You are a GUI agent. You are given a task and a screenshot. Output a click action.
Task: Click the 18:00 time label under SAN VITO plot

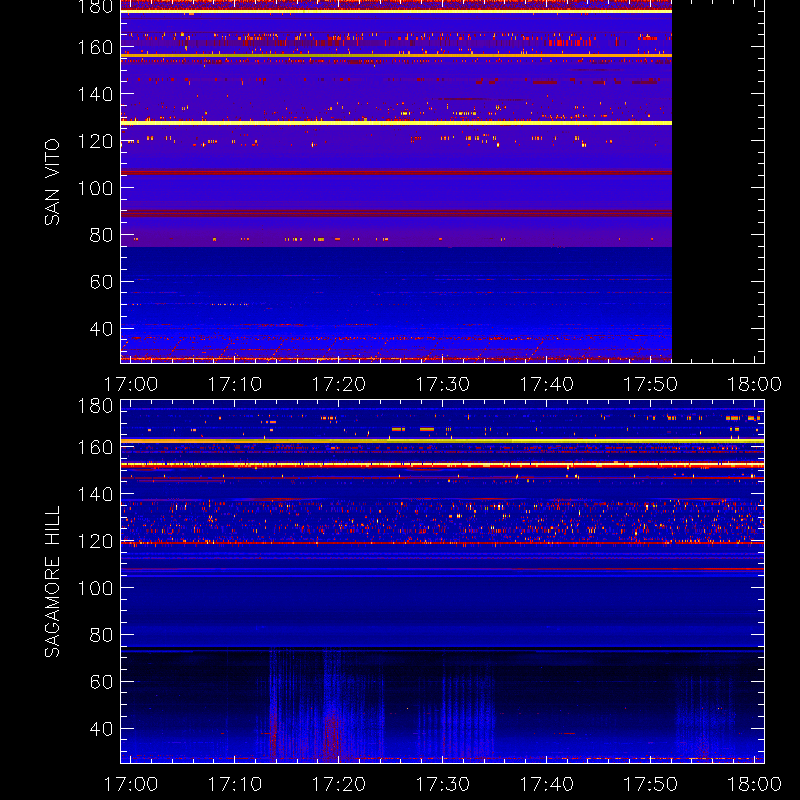click(x=755, y=384)
